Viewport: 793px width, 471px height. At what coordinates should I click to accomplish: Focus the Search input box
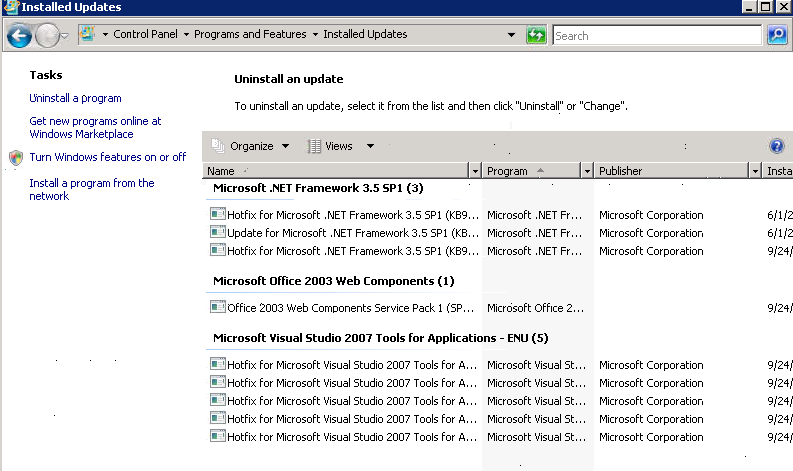point(656,35)
